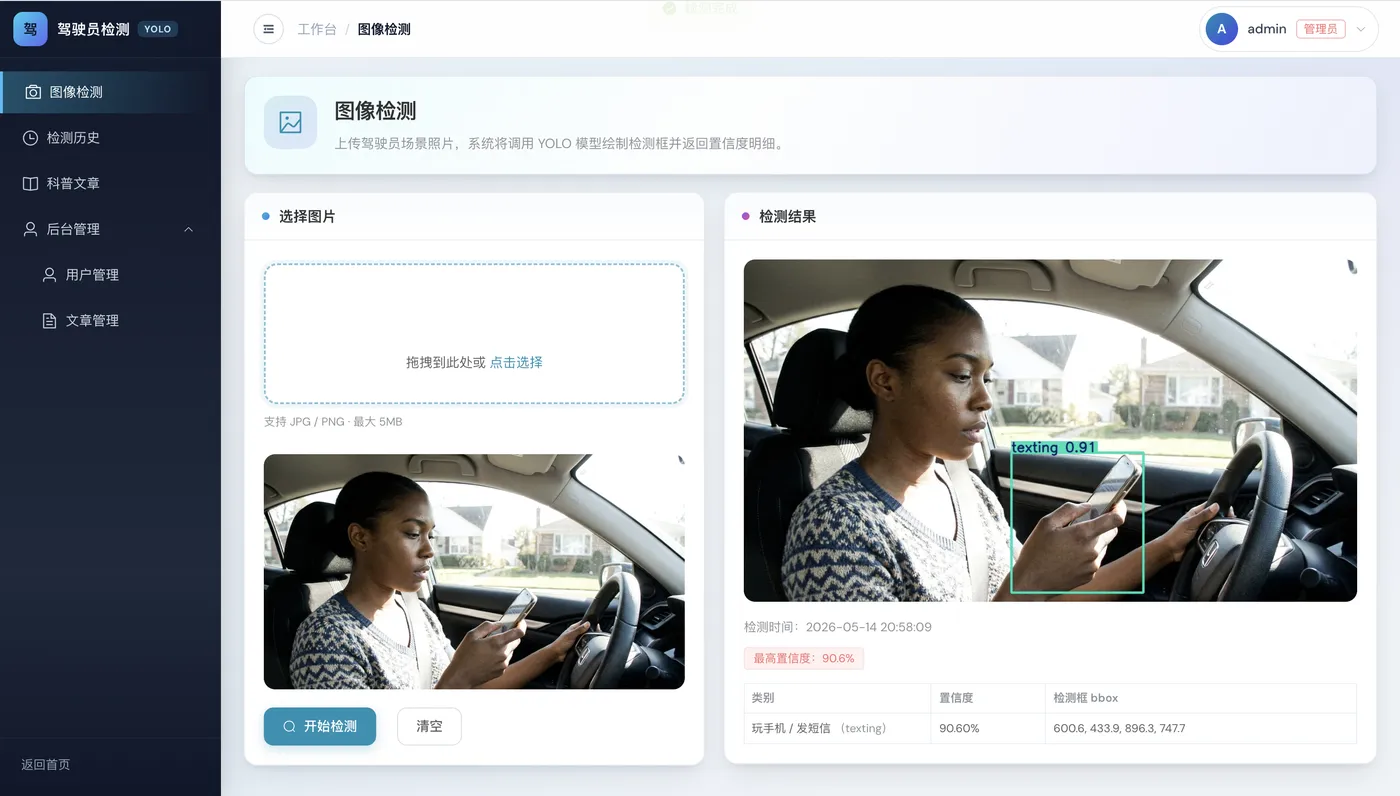Clear the selection with the 清空 button

429,726
